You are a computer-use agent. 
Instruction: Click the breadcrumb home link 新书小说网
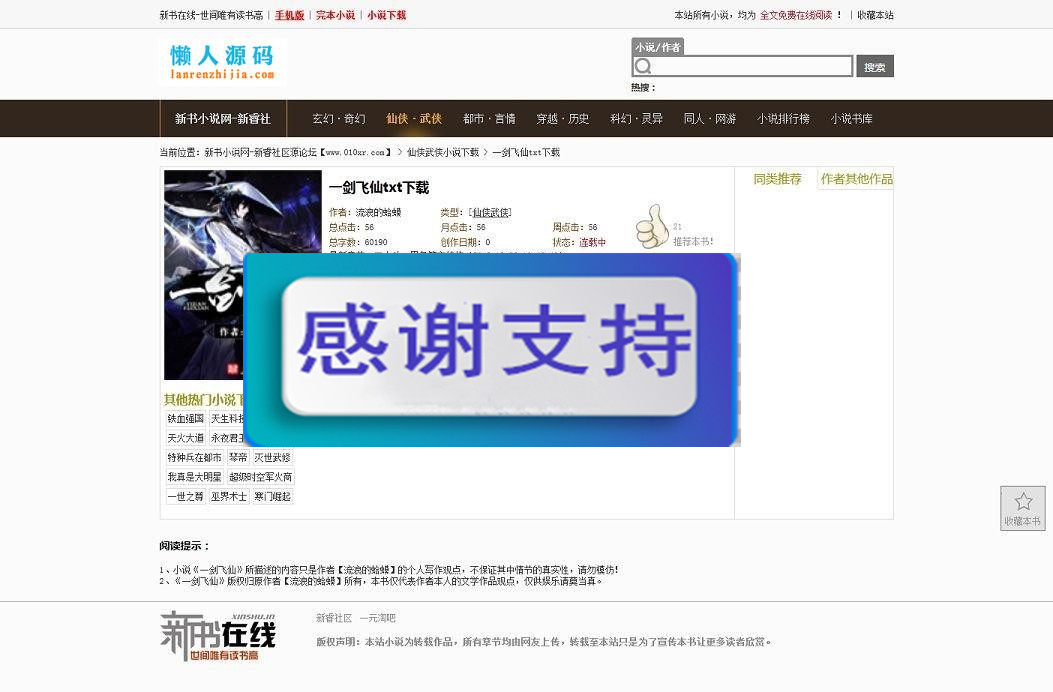click(298, 153)
